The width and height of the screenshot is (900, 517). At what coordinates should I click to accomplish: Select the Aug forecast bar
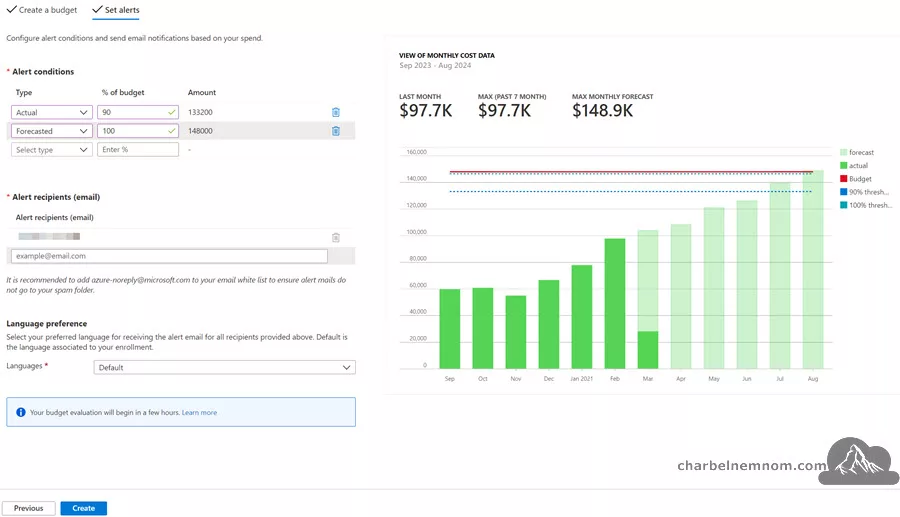tap(813, 269)
